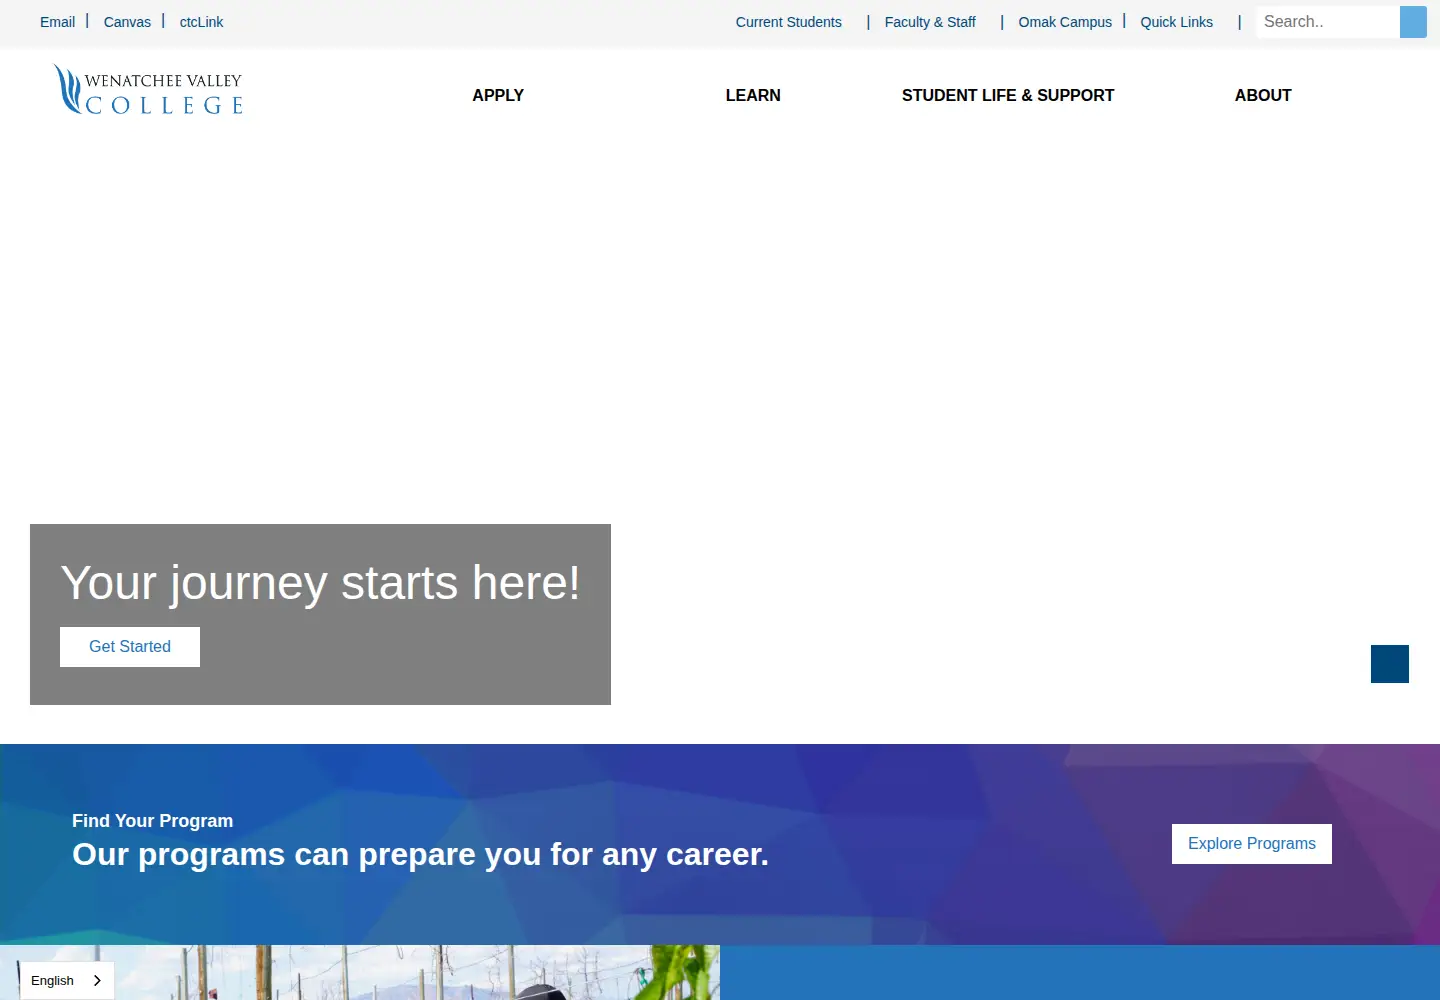1440x1000 pixels.
Task: Visit the Omak Campus link
Action: (1065, 22)
